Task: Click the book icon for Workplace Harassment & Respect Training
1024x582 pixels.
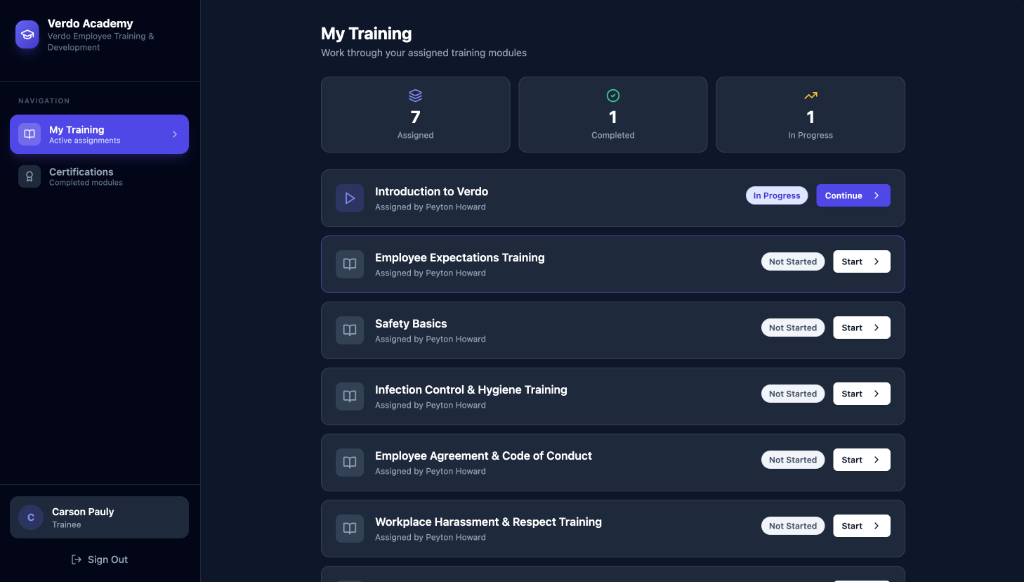Action: point(350,528)
